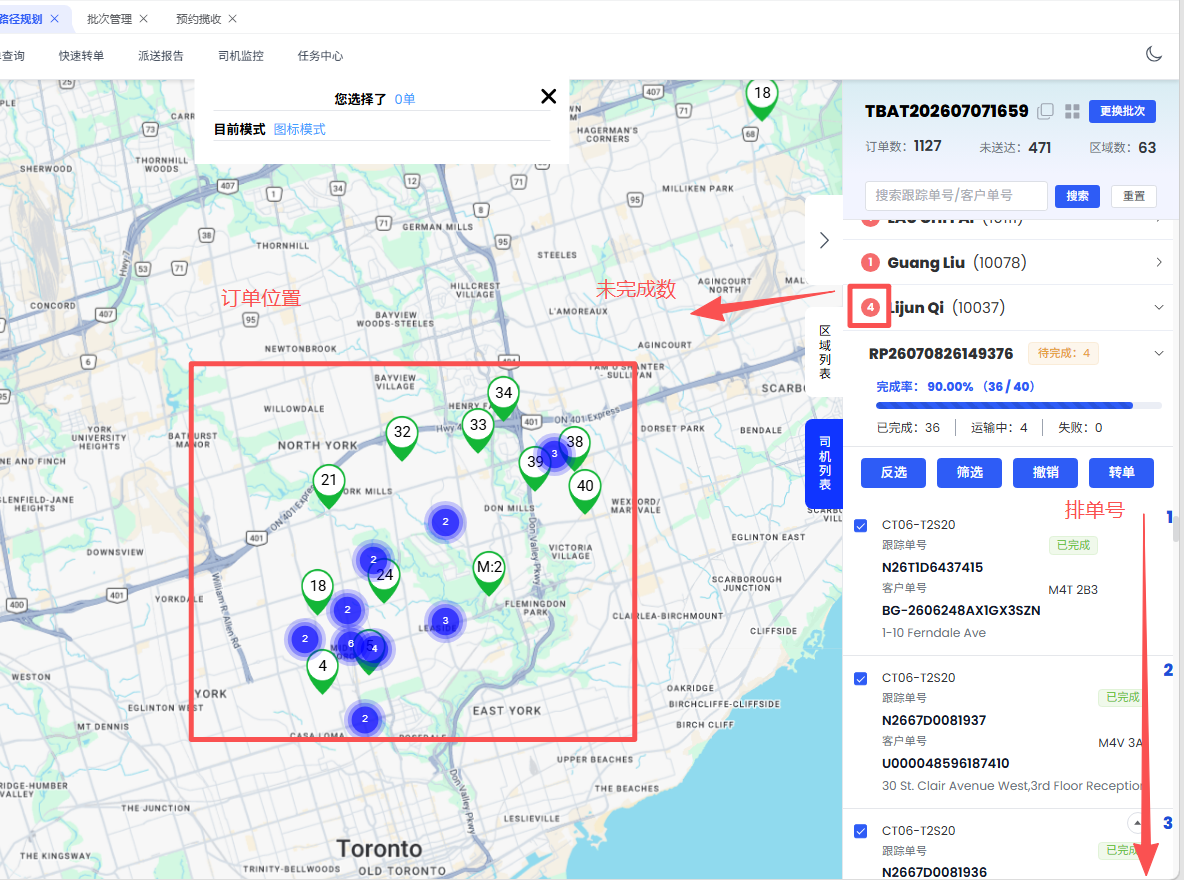Switch to 批次管理 tab
Viewport: 1184px width, 880px height.
(109, 19)
